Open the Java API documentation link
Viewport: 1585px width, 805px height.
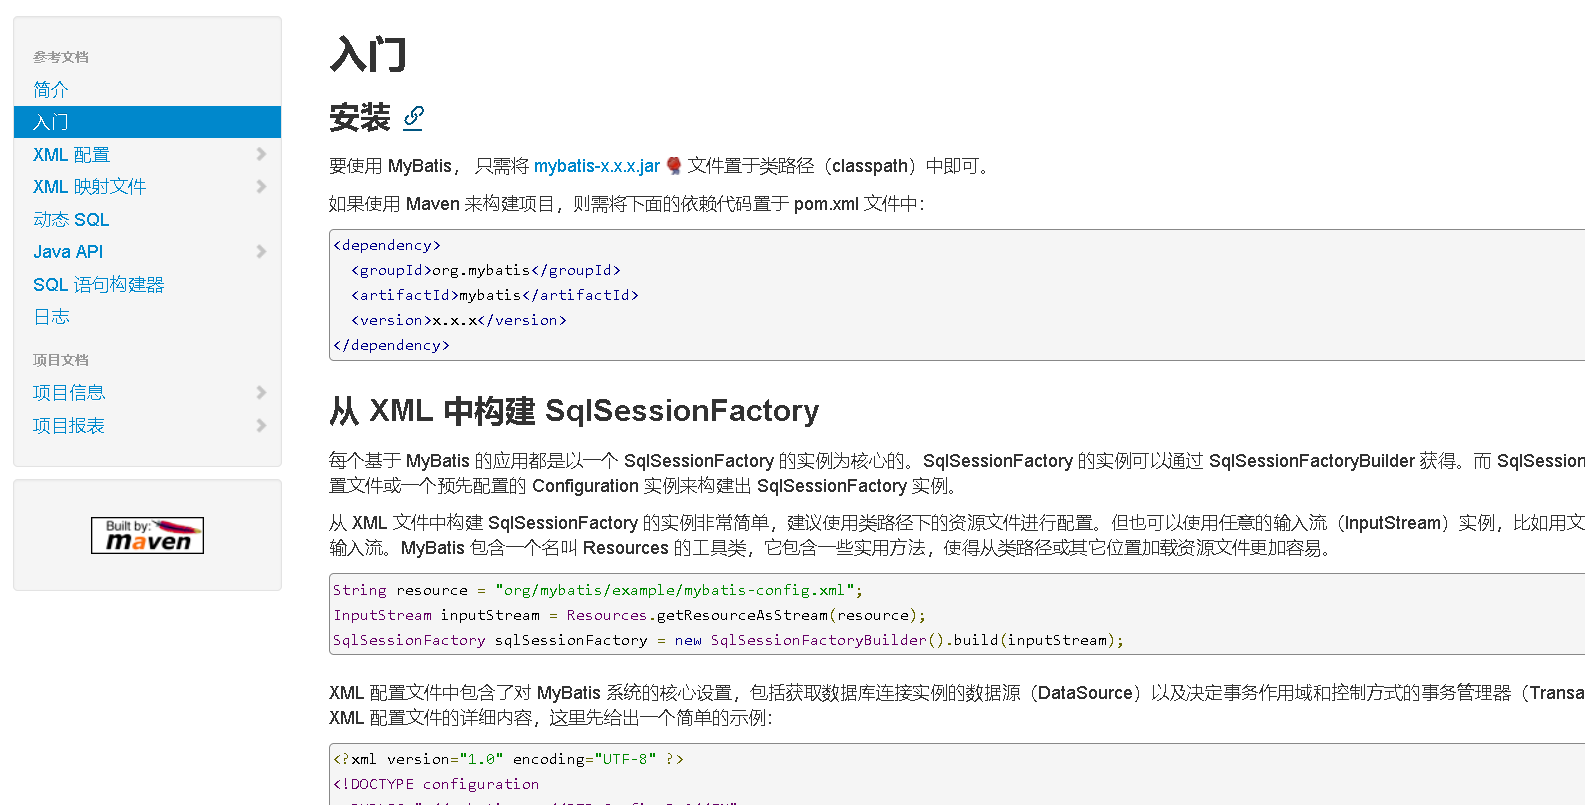pos(68,252)
